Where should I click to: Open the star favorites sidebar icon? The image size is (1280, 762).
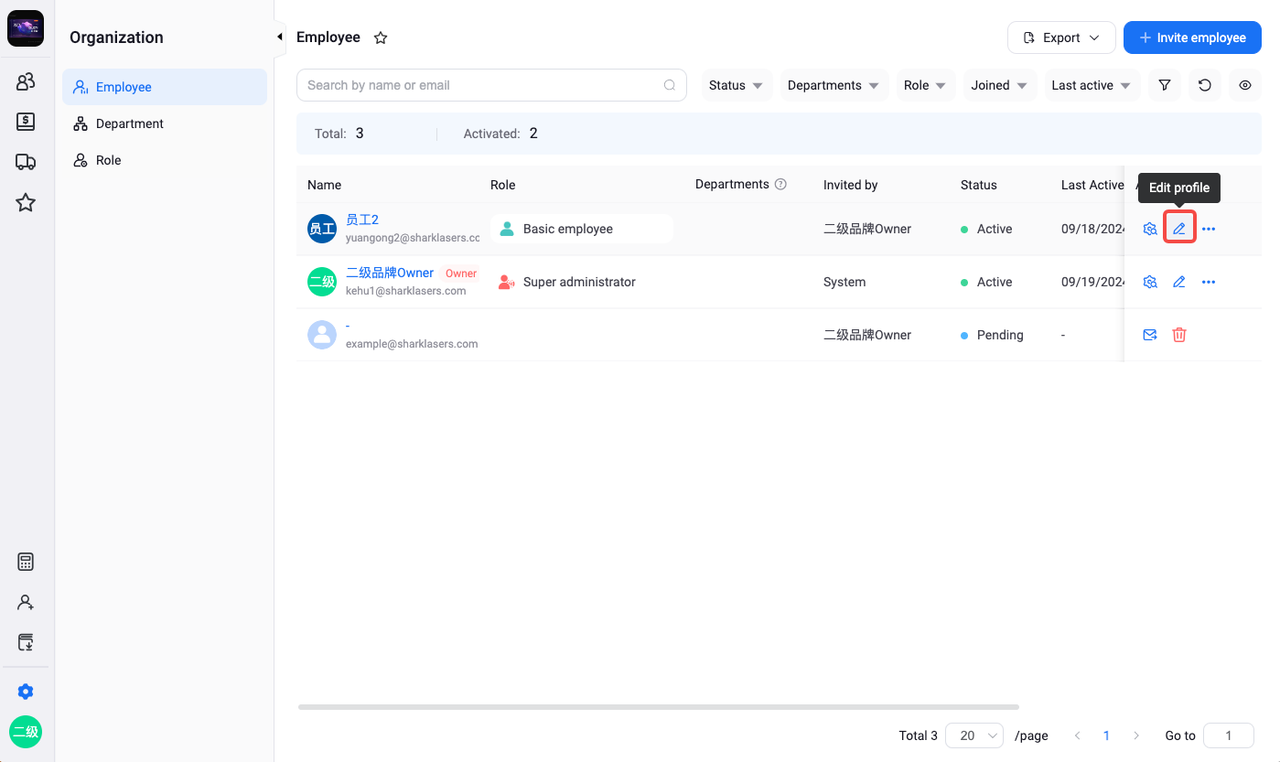(x=26, y=203)
